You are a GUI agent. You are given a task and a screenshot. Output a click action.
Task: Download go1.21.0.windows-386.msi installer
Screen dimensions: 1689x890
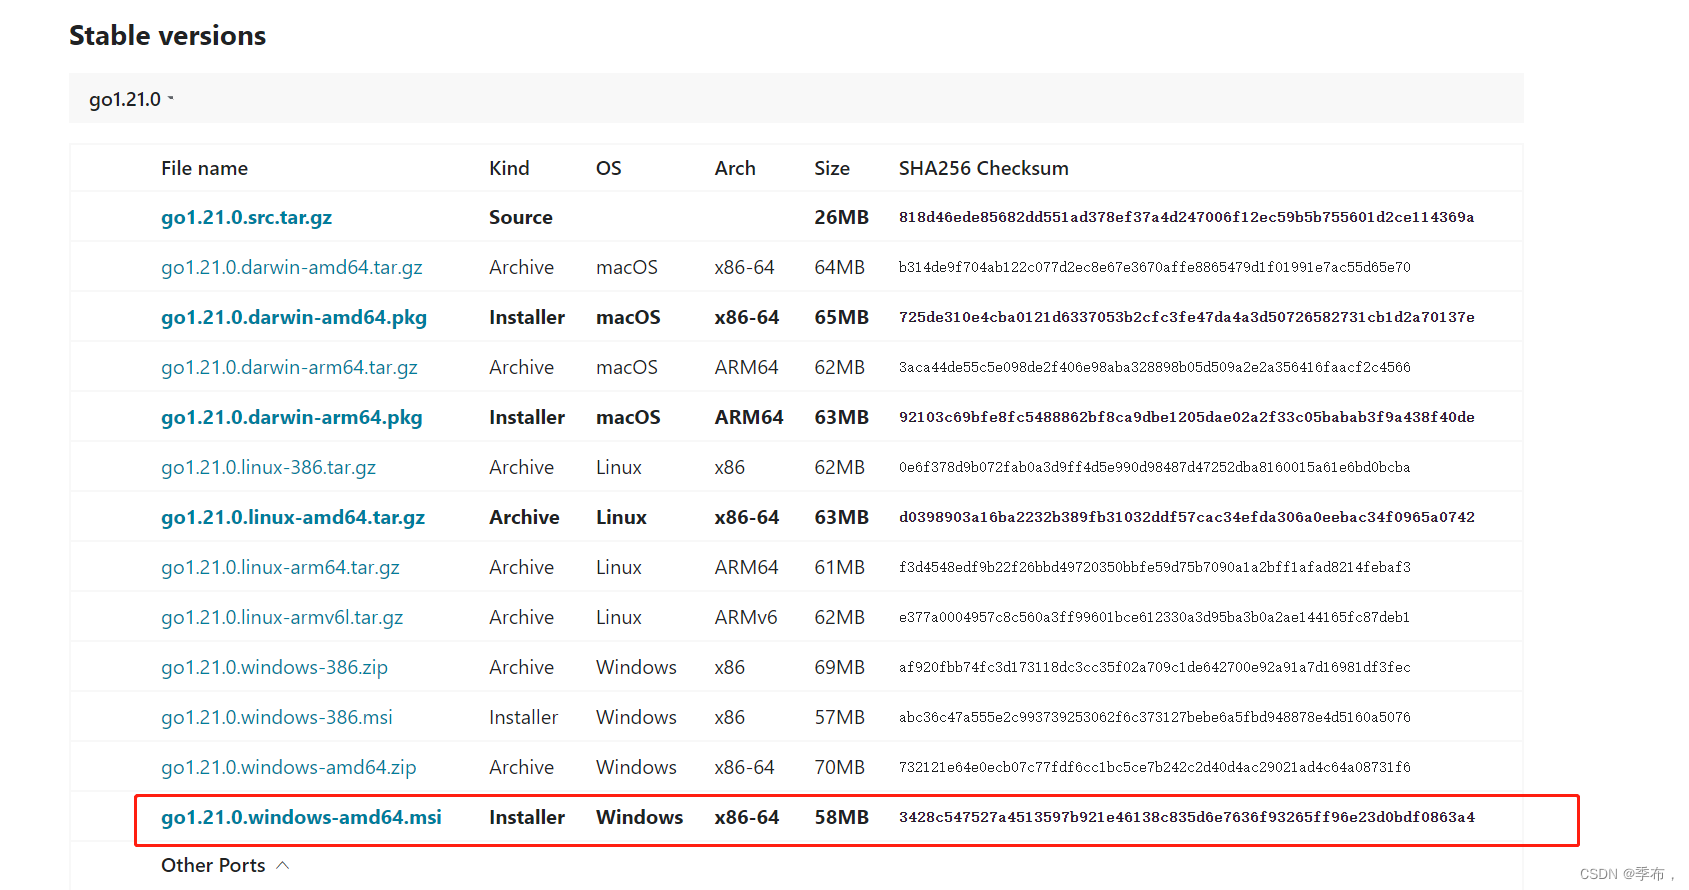pos(277,717)
